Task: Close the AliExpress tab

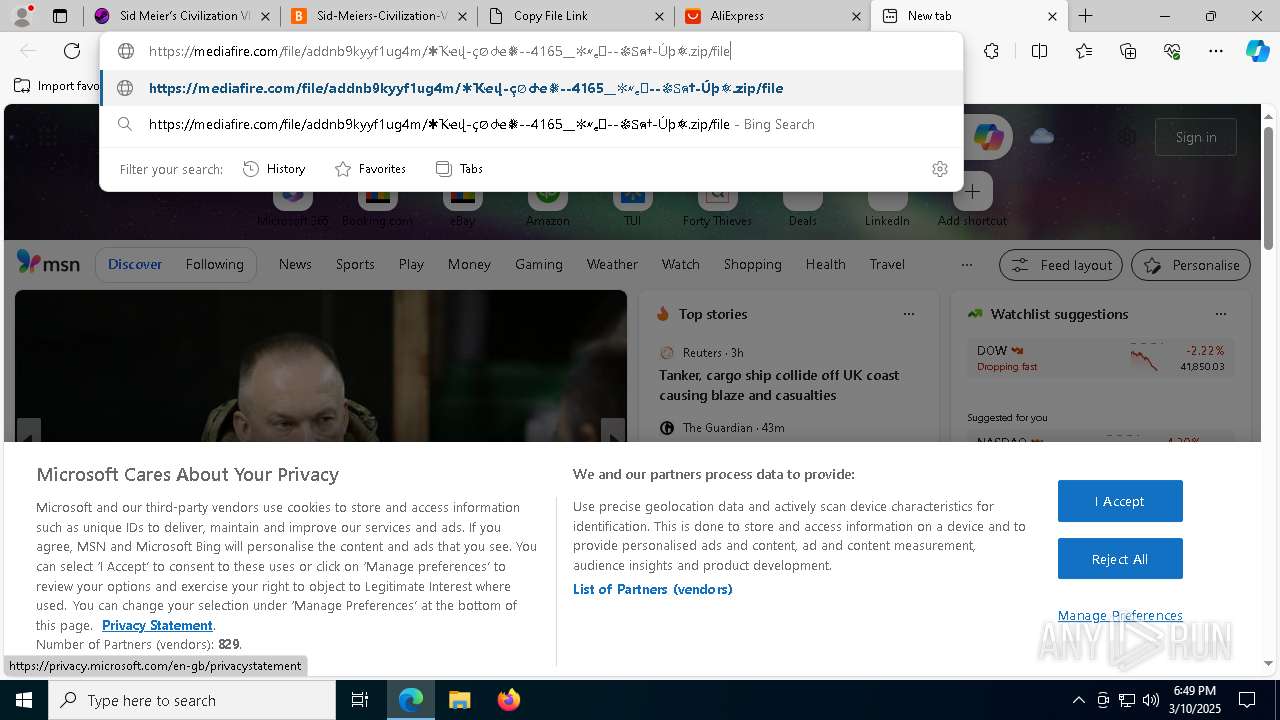Action: pos(856,16)
